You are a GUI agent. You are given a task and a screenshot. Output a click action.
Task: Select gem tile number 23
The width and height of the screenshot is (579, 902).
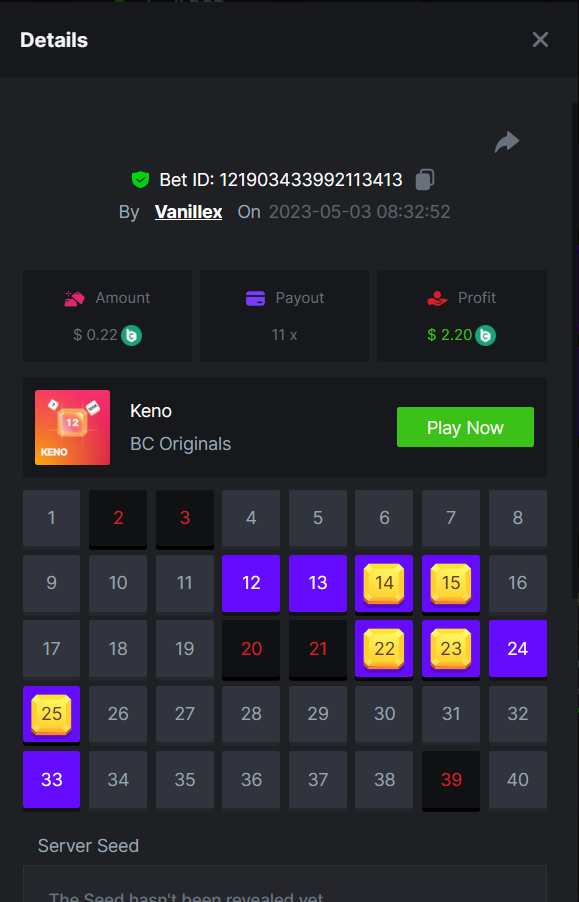(451, 649)
